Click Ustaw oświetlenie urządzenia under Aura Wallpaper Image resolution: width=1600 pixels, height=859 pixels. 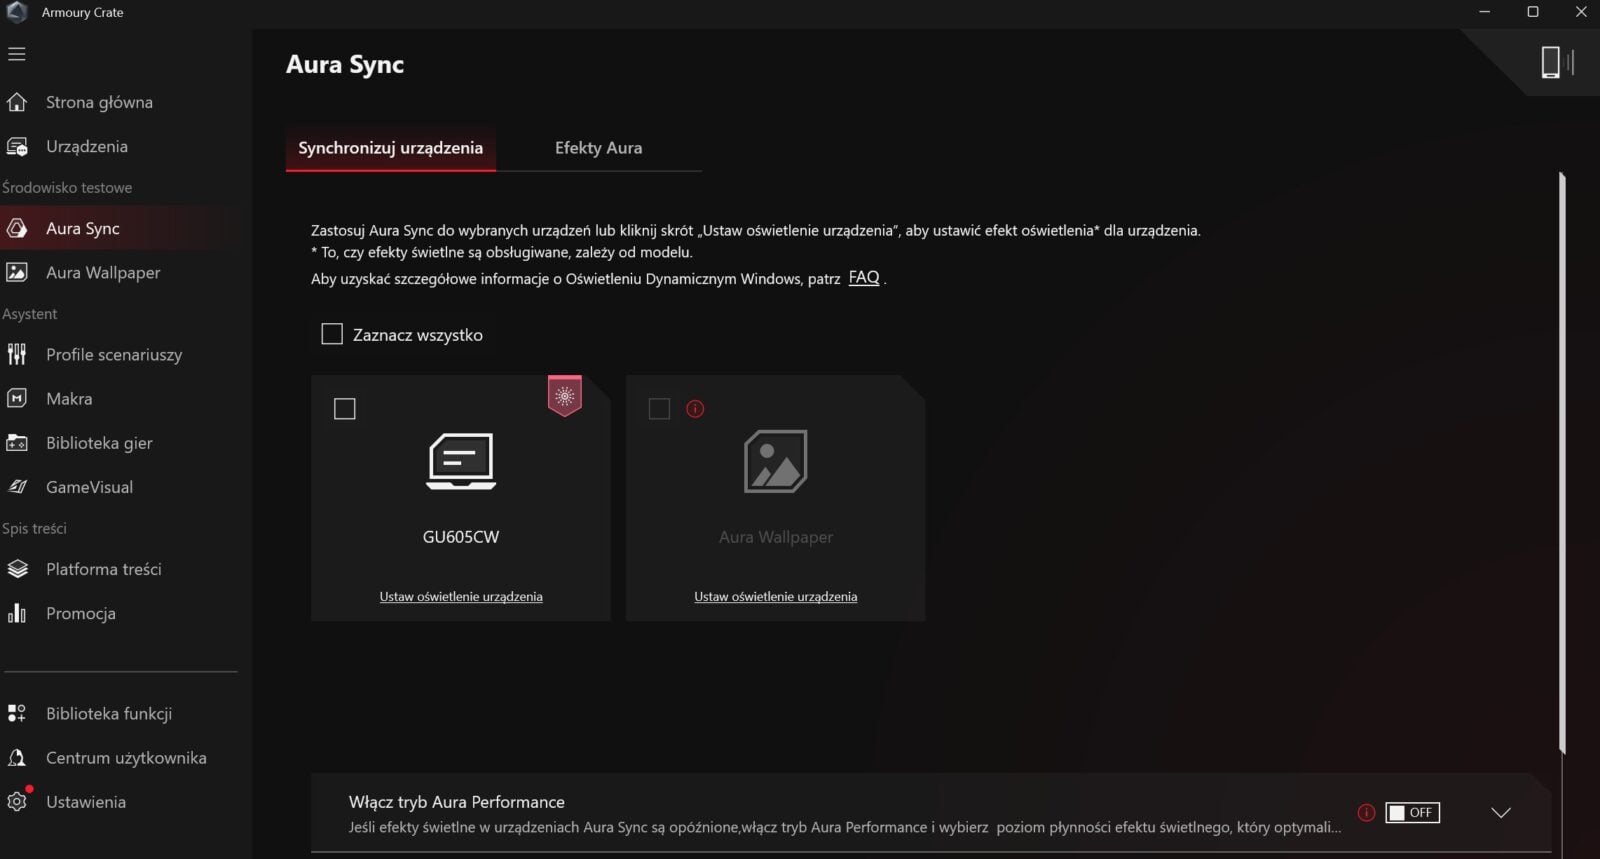[x=776, y=596]
